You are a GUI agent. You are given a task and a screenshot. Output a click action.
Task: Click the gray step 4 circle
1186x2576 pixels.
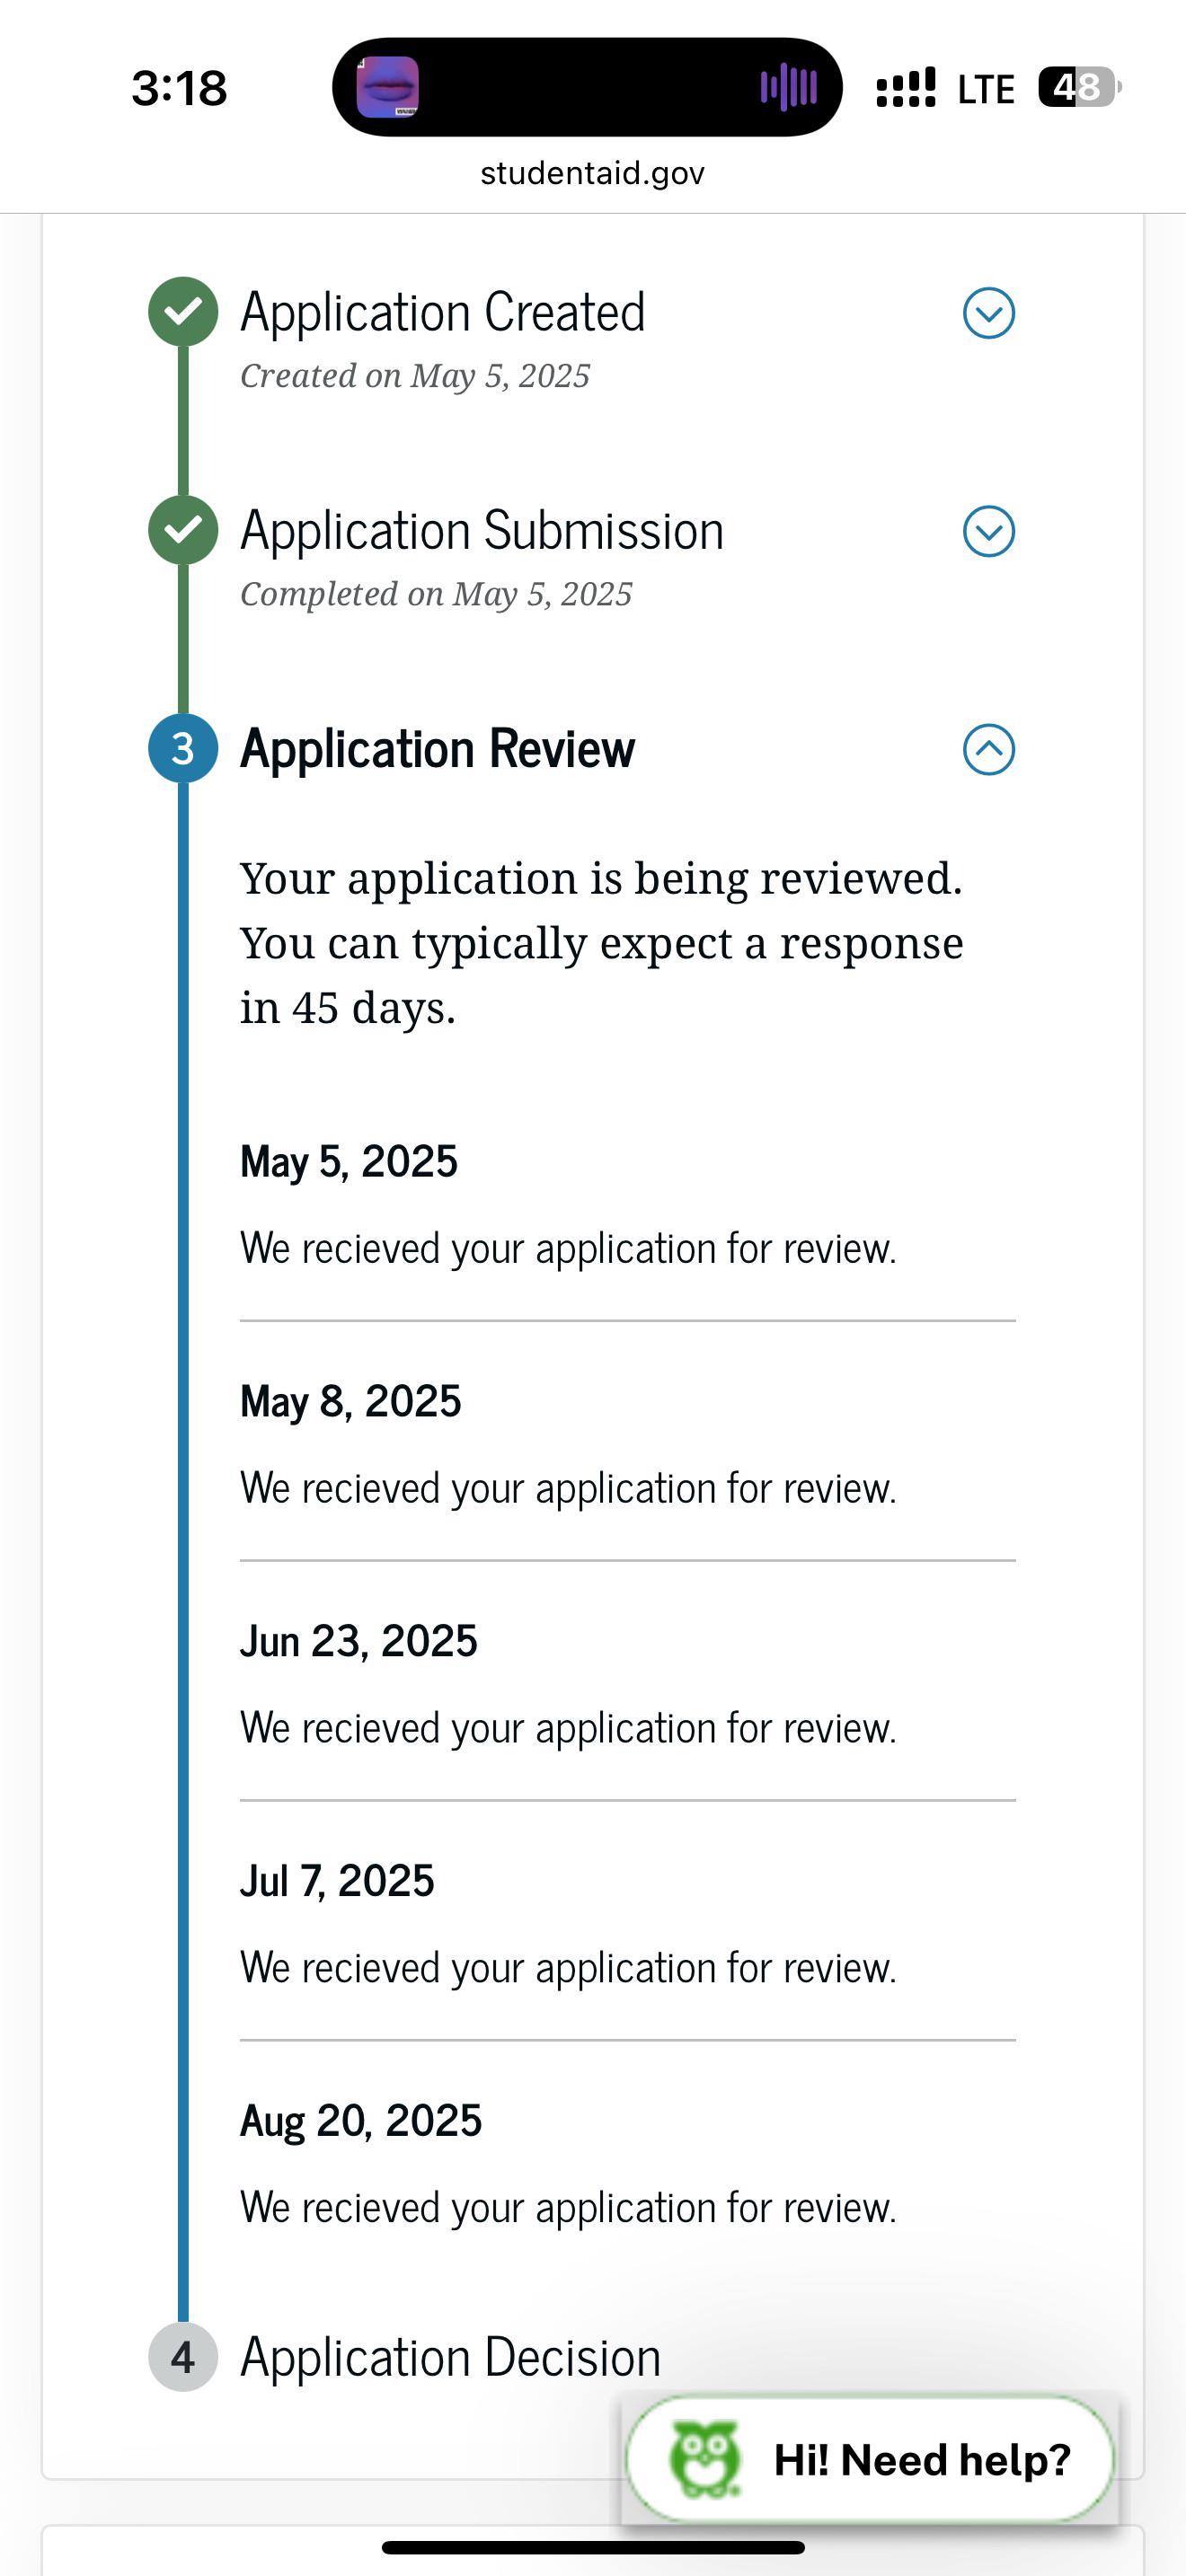tap(183, 2357)
